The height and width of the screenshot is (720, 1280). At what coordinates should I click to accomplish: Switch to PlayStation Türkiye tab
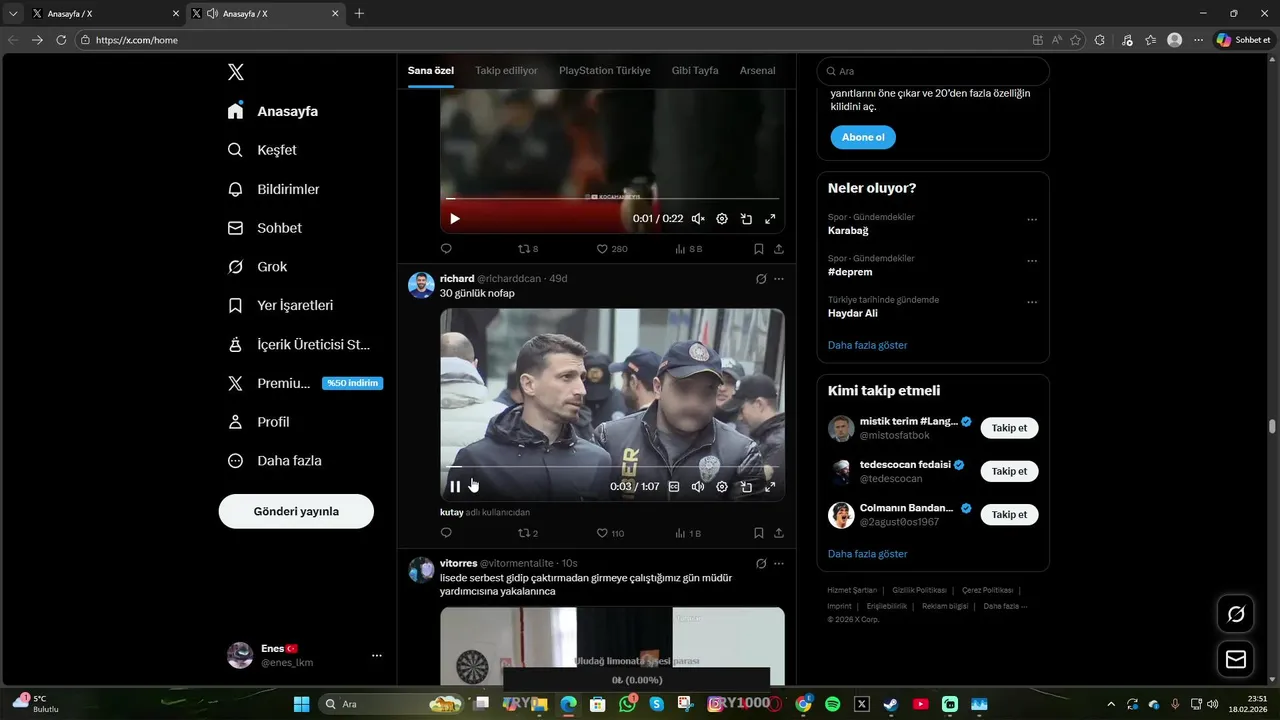point(605,71)
